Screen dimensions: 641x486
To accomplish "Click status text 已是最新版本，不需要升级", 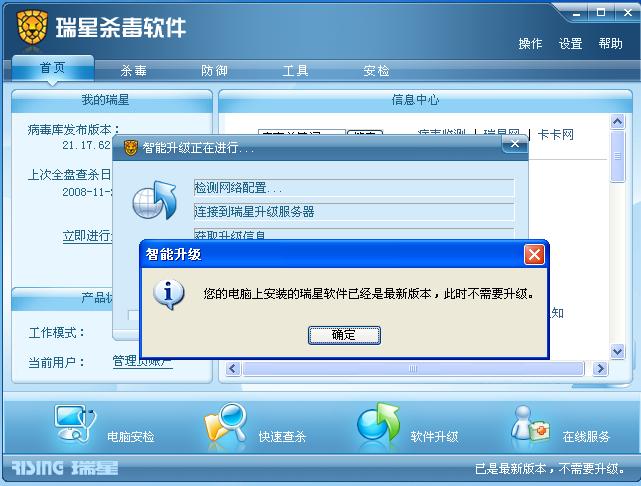I will click(x=550, y=469).
